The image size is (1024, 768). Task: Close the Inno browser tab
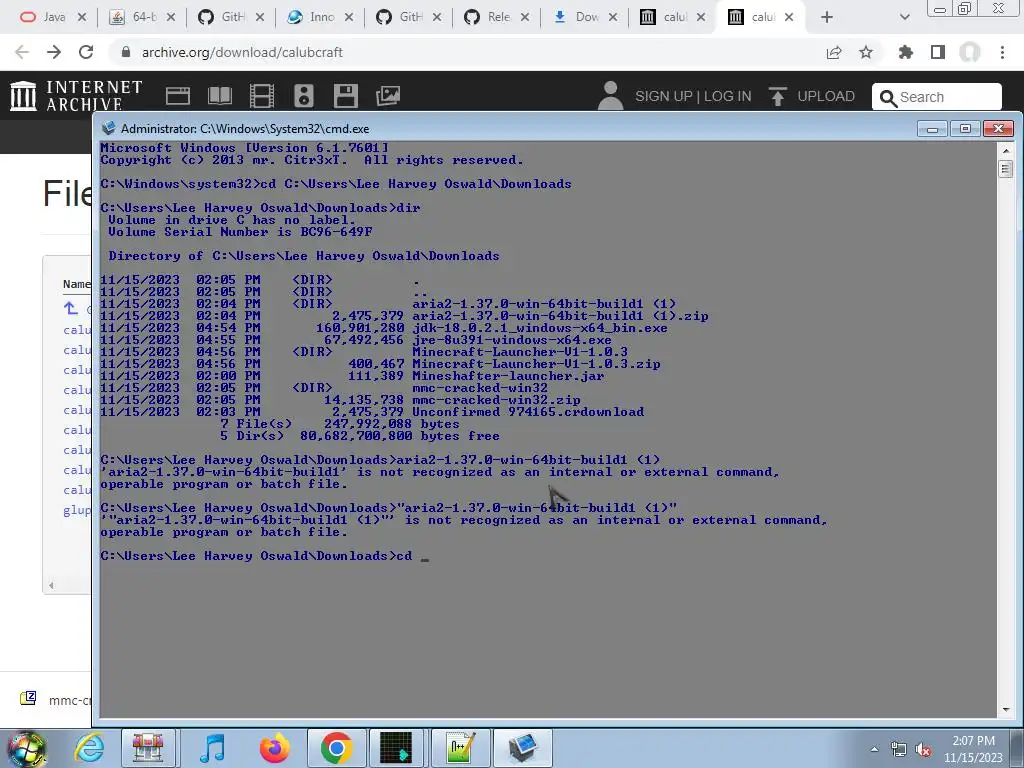pyautogui.click(x=349, y=17)
